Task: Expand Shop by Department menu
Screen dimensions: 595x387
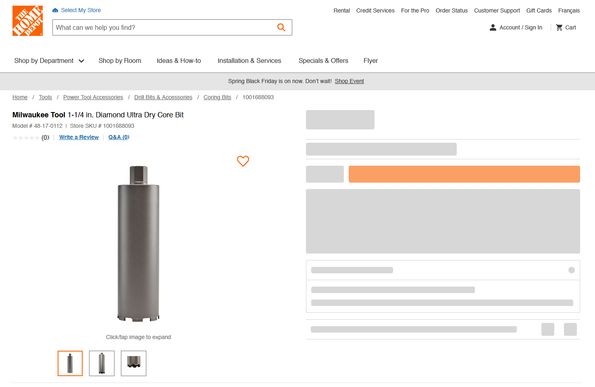Action: tap(49, 61)
